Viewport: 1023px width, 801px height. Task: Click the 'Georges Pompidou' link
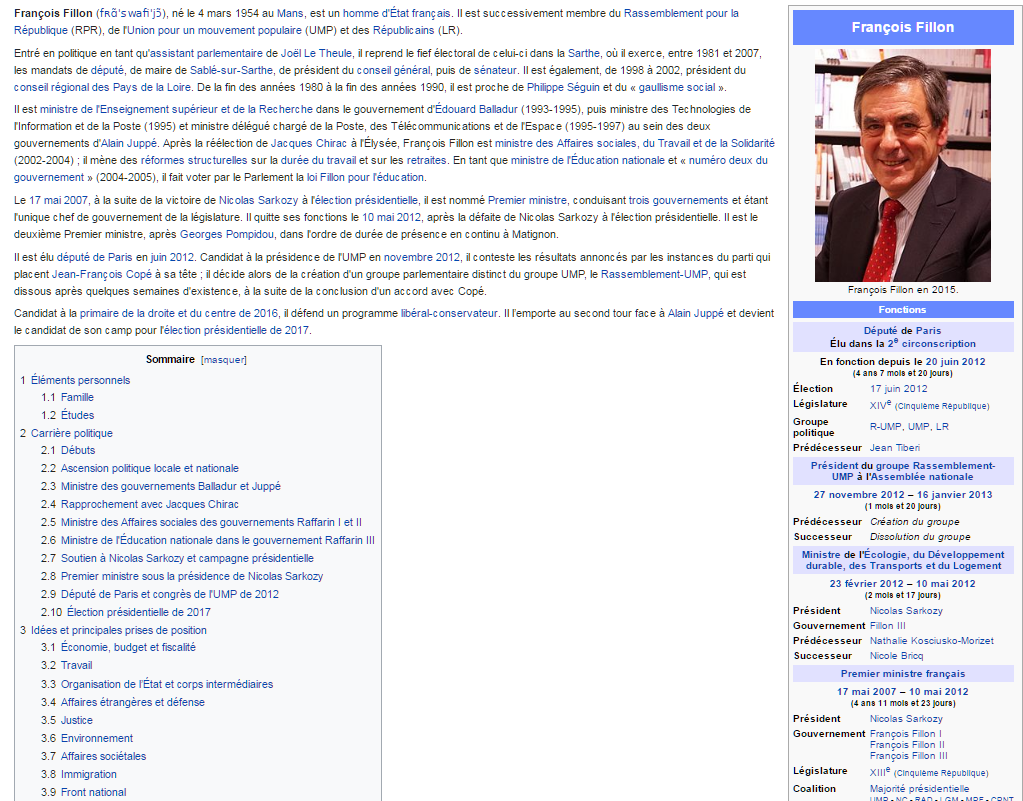click(227, 234)
